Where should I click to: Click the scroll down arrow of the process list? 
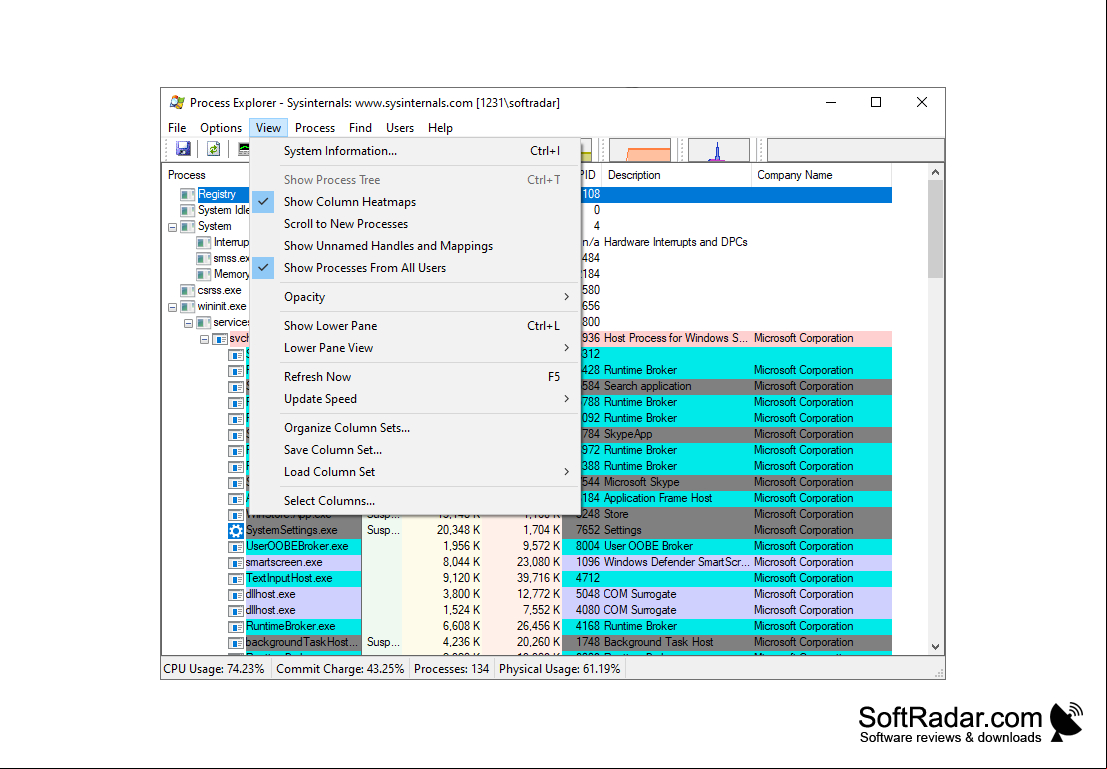tap(935, 647)
